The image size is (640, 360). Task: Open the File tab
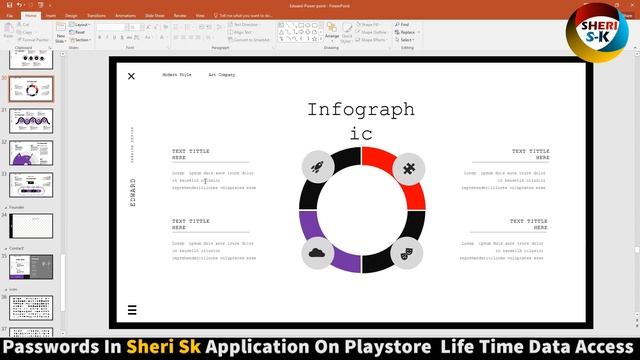pos(9,16)
